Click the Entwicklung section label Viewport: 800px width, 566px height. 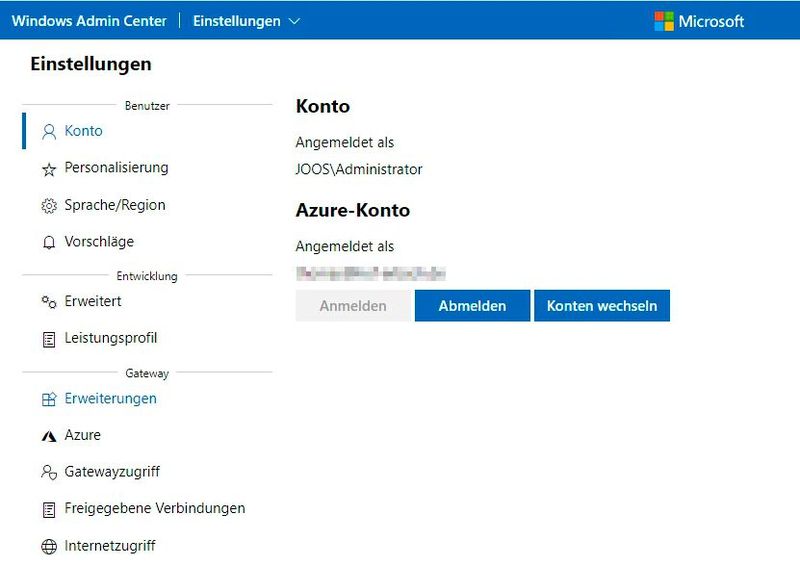point(147,276)
